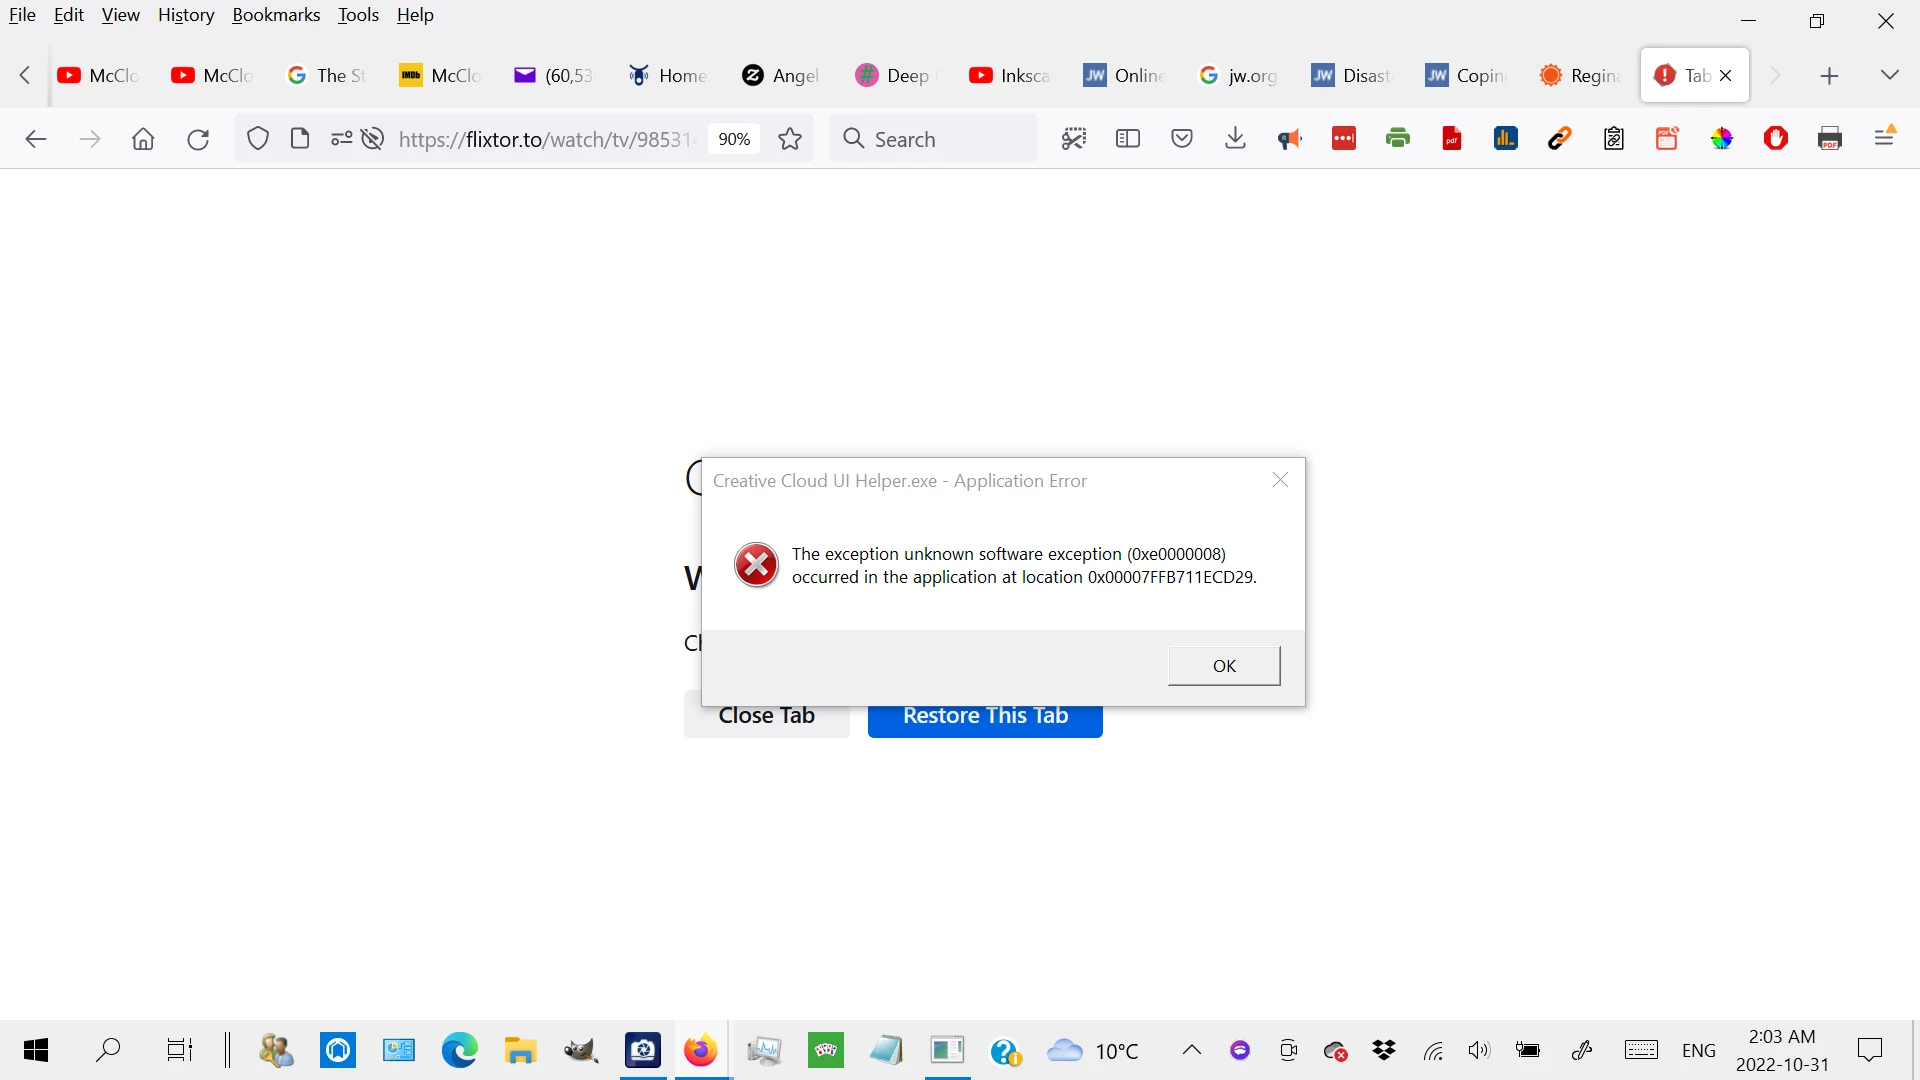The height and width of the screenshot is (1080, 1920).
Task: Click the tracking protection shield icon
Action: (258, 139)
